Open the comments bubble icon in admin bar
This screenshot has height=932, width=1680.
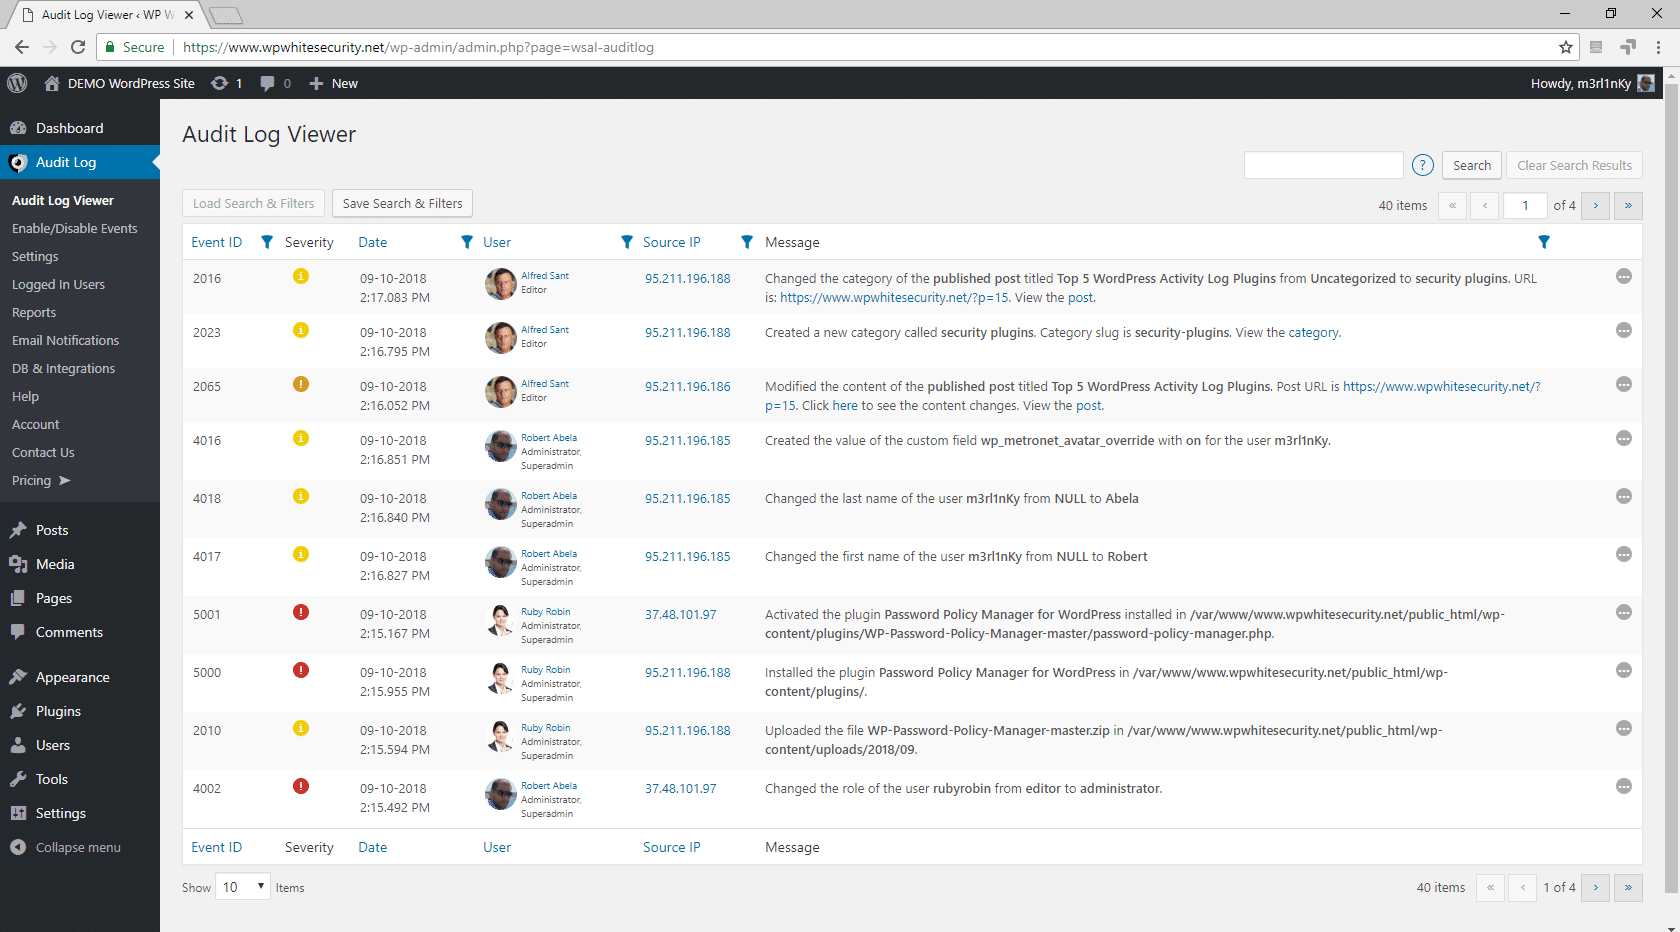click(x=264, y=83)
